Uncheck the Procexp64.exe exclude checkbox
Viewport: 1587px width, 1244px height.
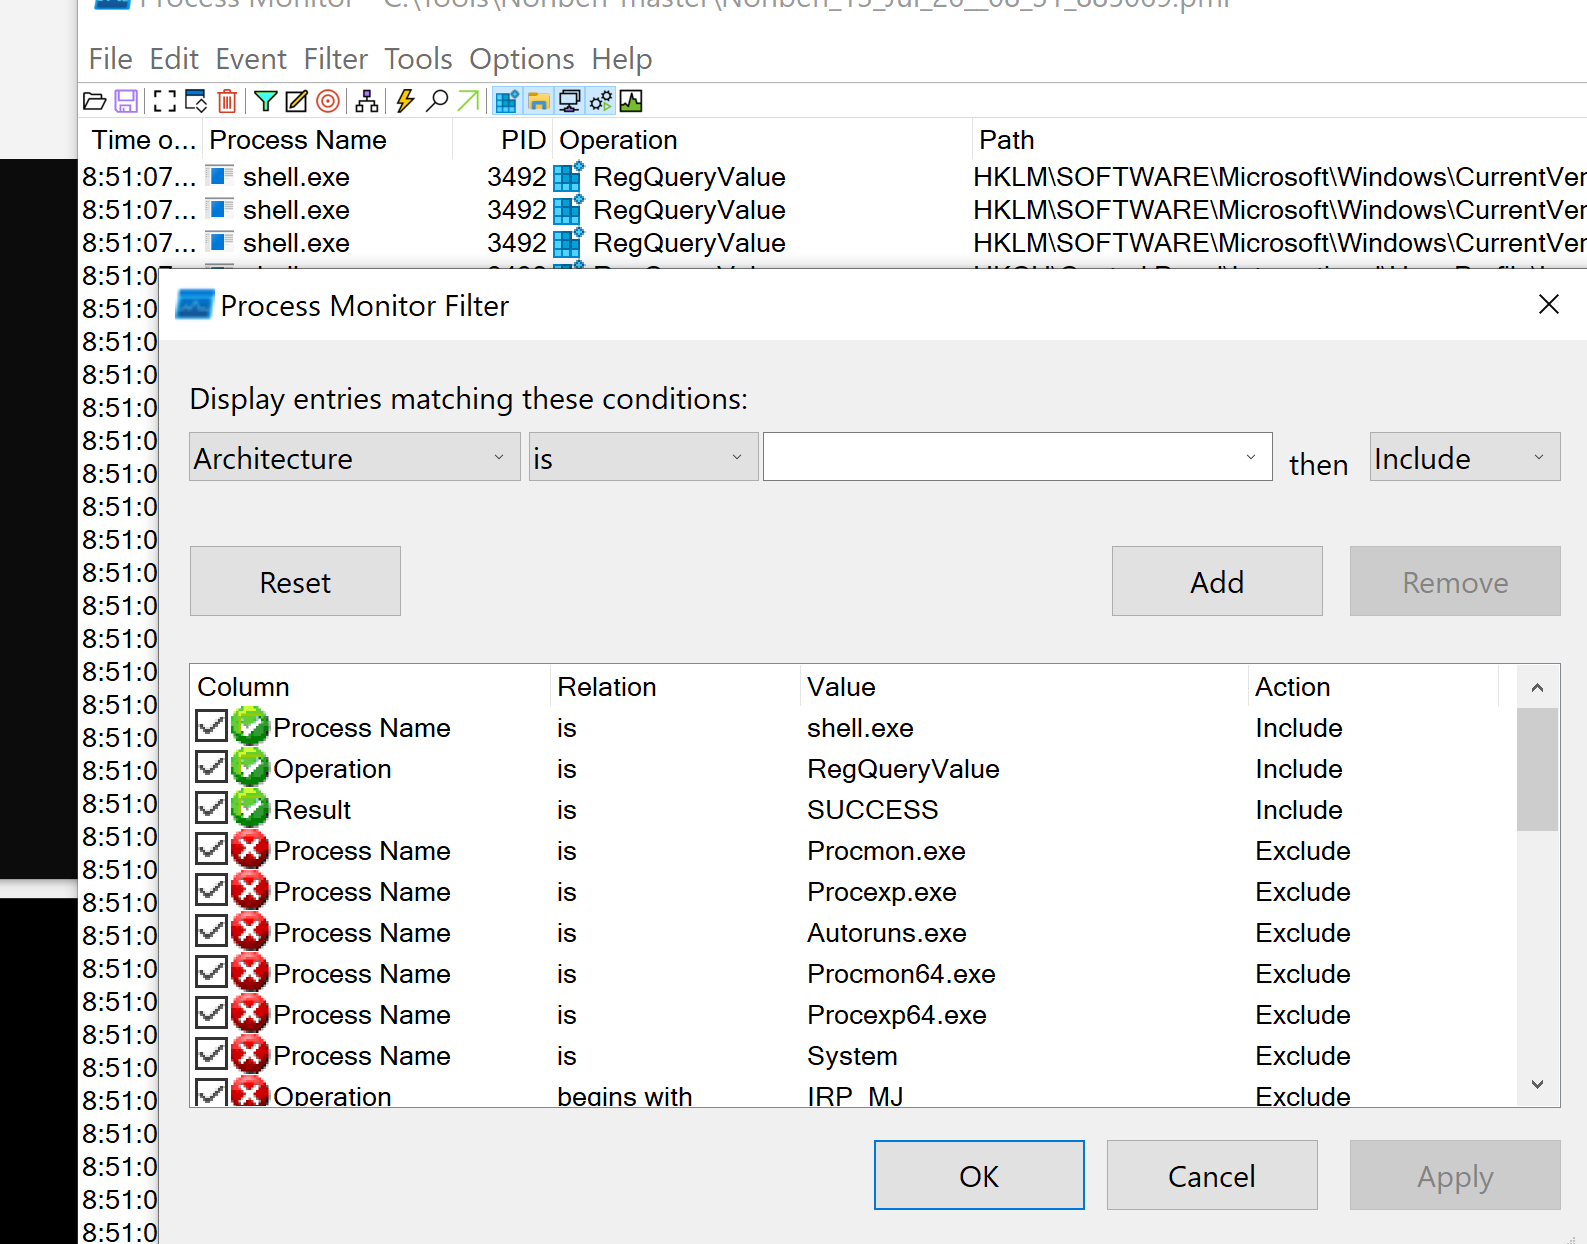pos(211,1013)
